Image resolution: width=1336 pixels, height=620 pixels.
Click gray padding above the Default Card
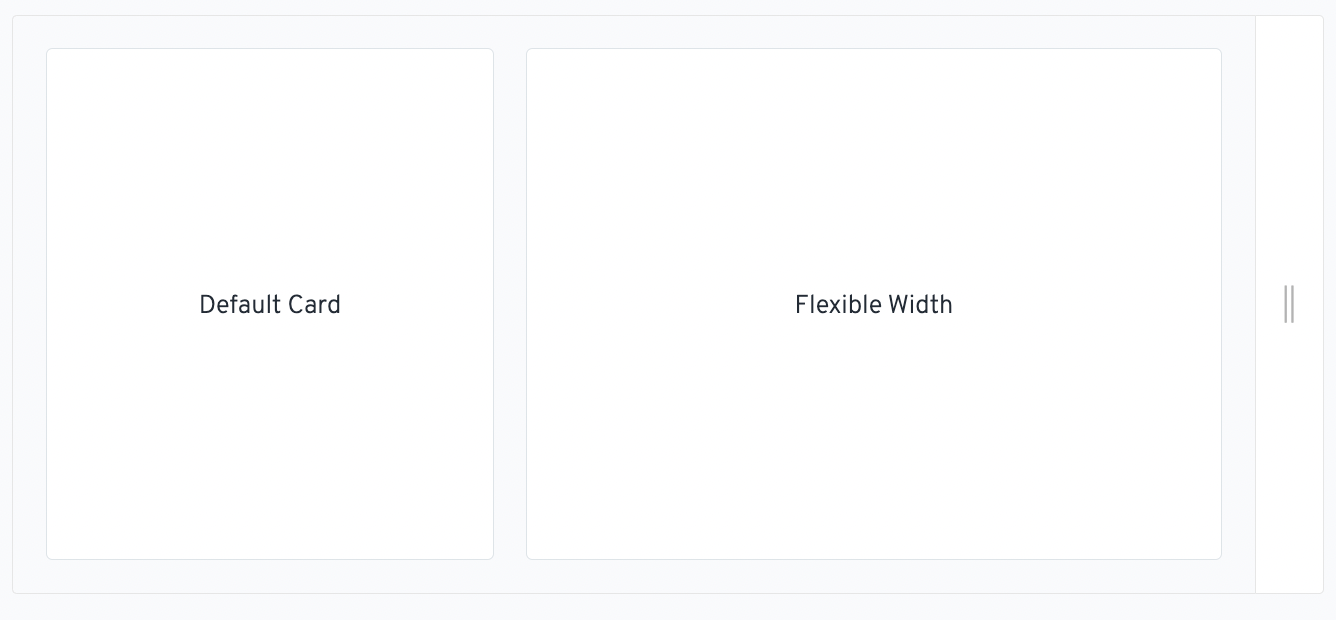270,32
